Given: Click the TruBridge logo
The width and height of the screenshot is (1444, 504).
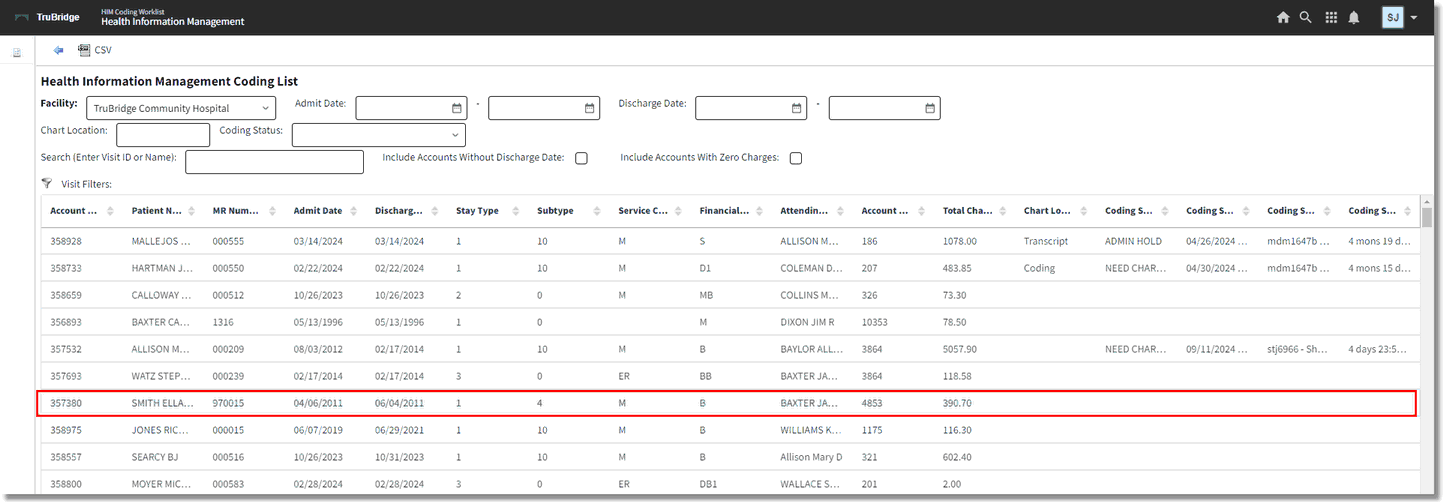Looking at the screenshot, I should (x=47, y=17).
